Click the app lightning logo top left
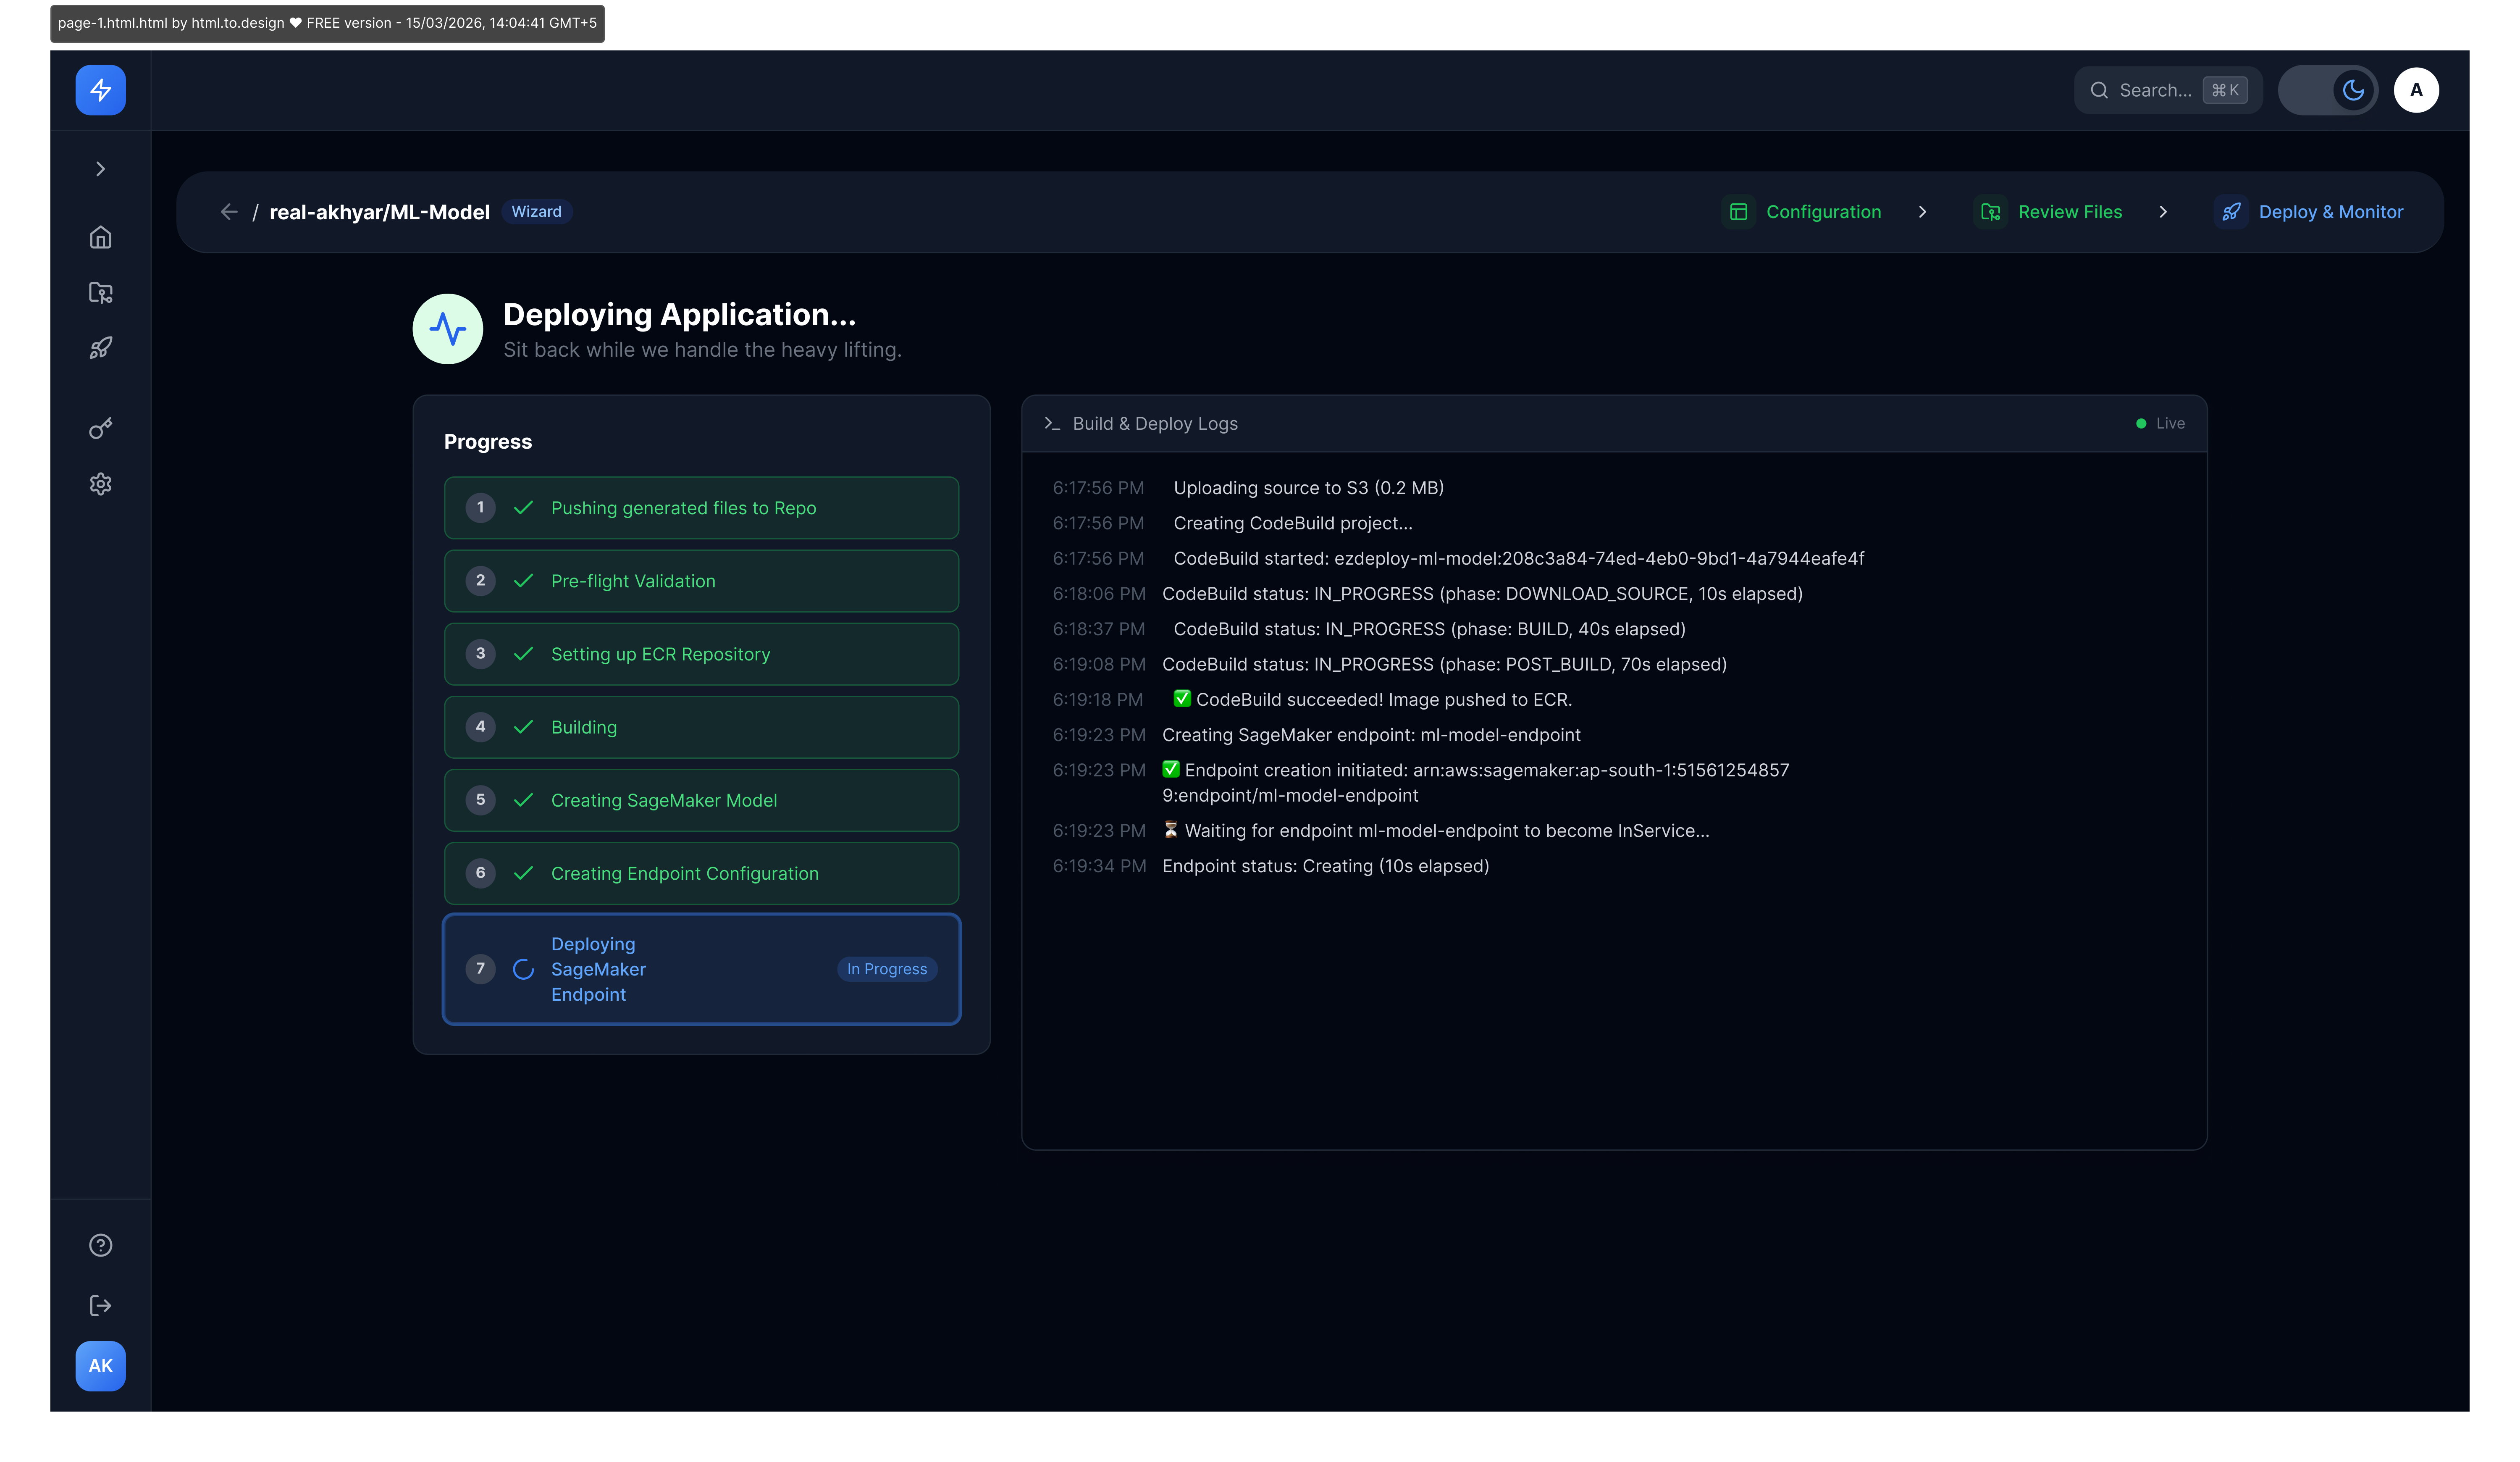2520x1462 pixels. tap(100, 90)
